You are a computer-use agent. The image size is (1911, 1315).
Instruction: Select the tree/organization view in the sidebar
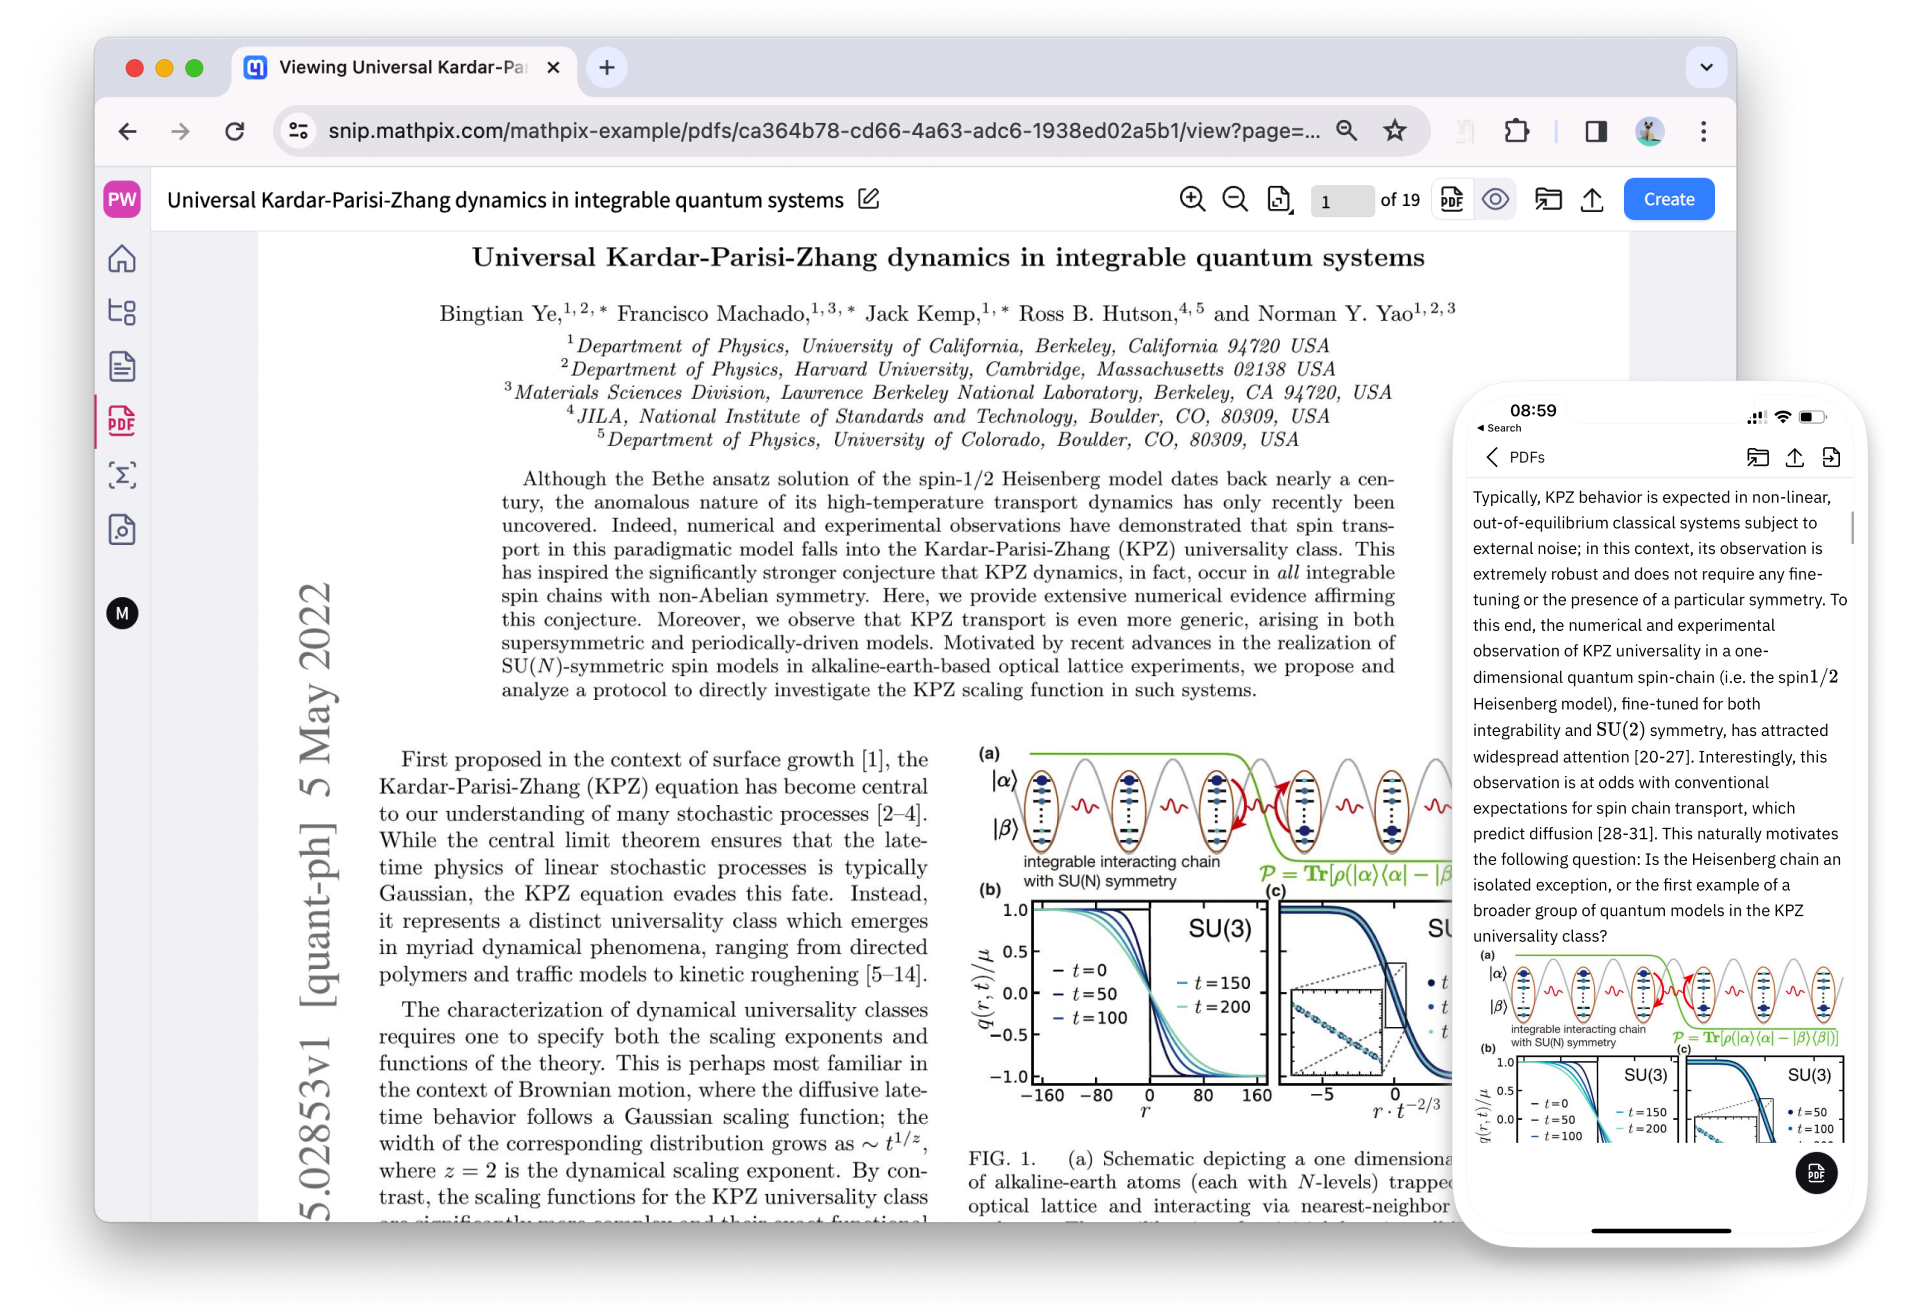click(x=122, y=312)
